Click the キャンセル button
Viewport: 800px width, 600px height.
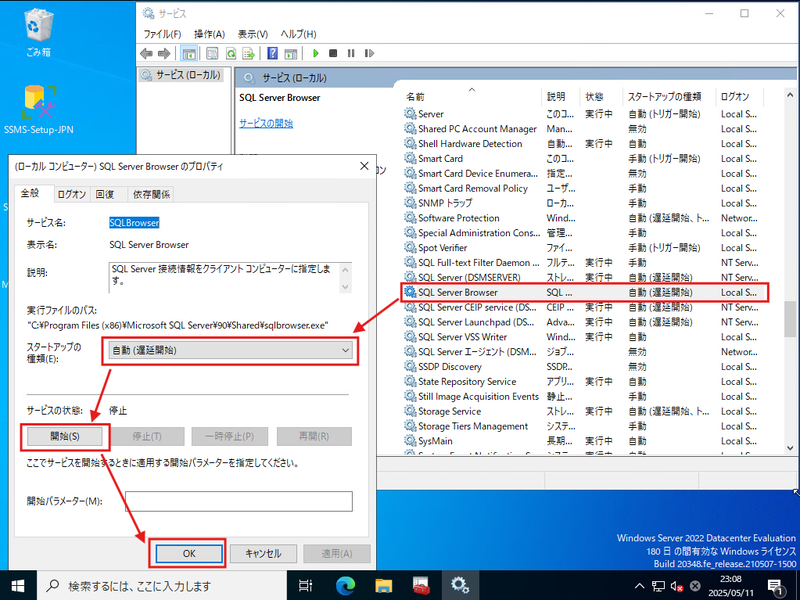(x=263, y=553)
